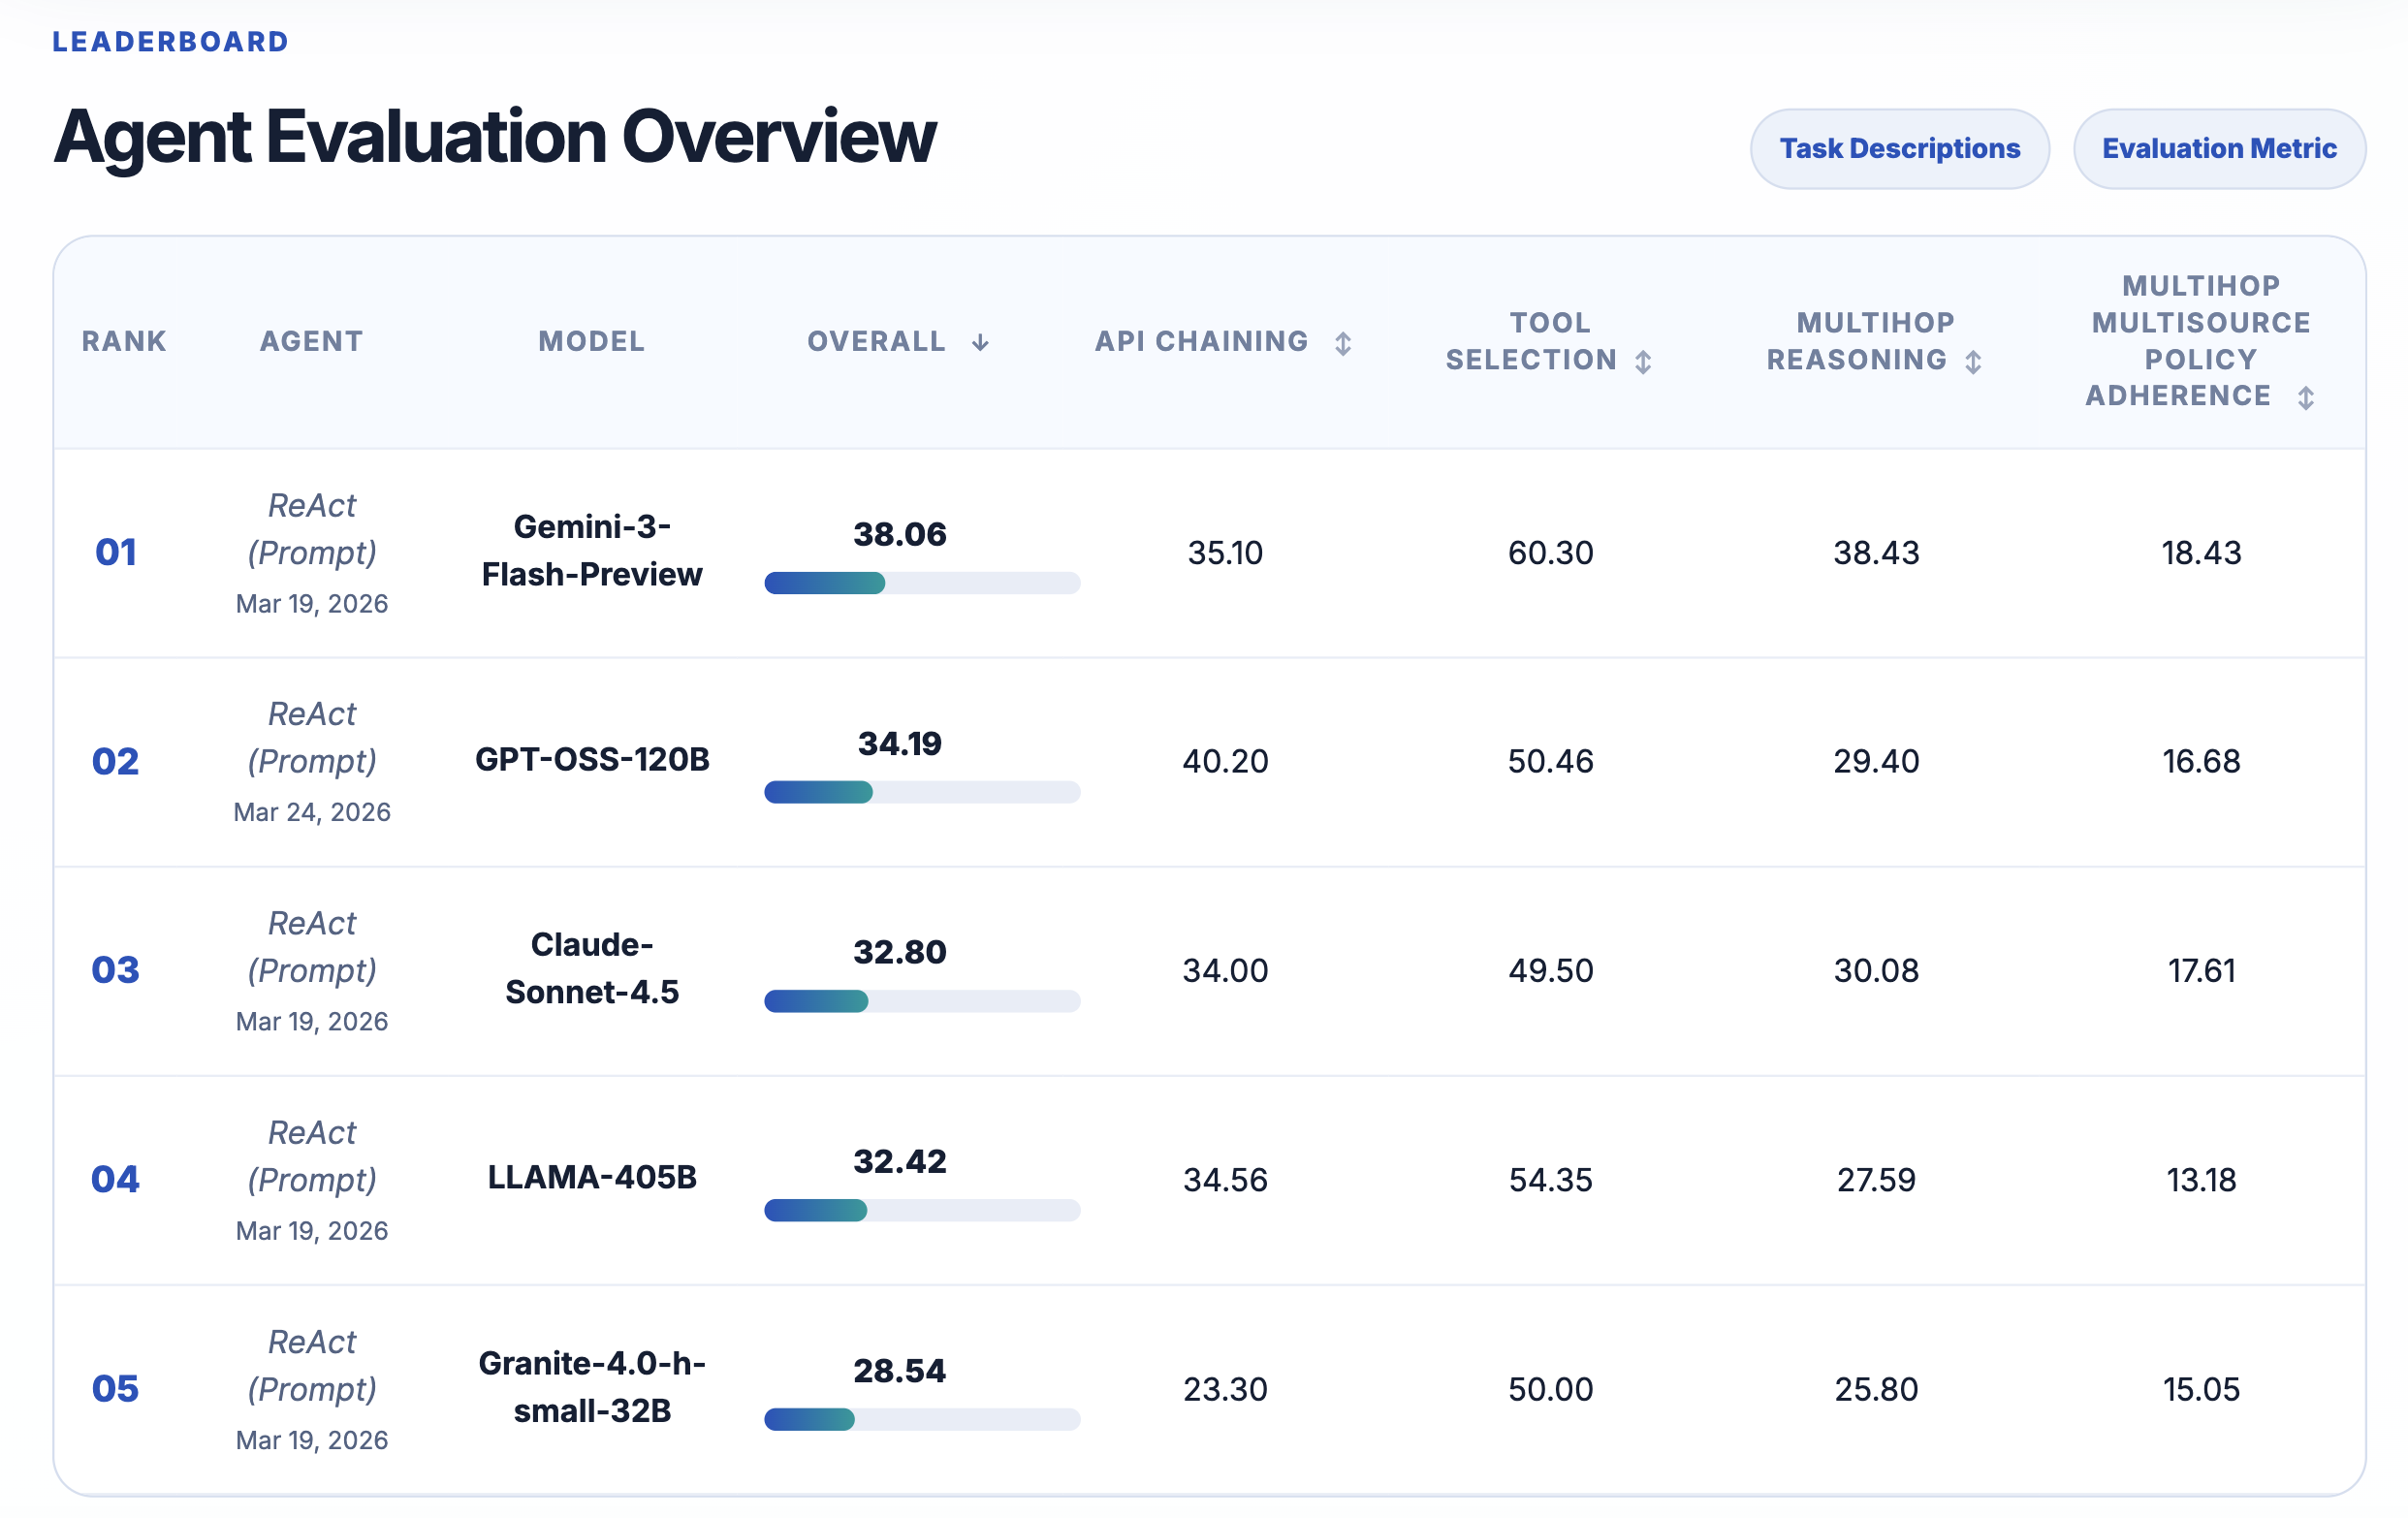Click the Policy Adherence sort icon
The width and height of the screenshot is (2408, 1518).
2306,398
